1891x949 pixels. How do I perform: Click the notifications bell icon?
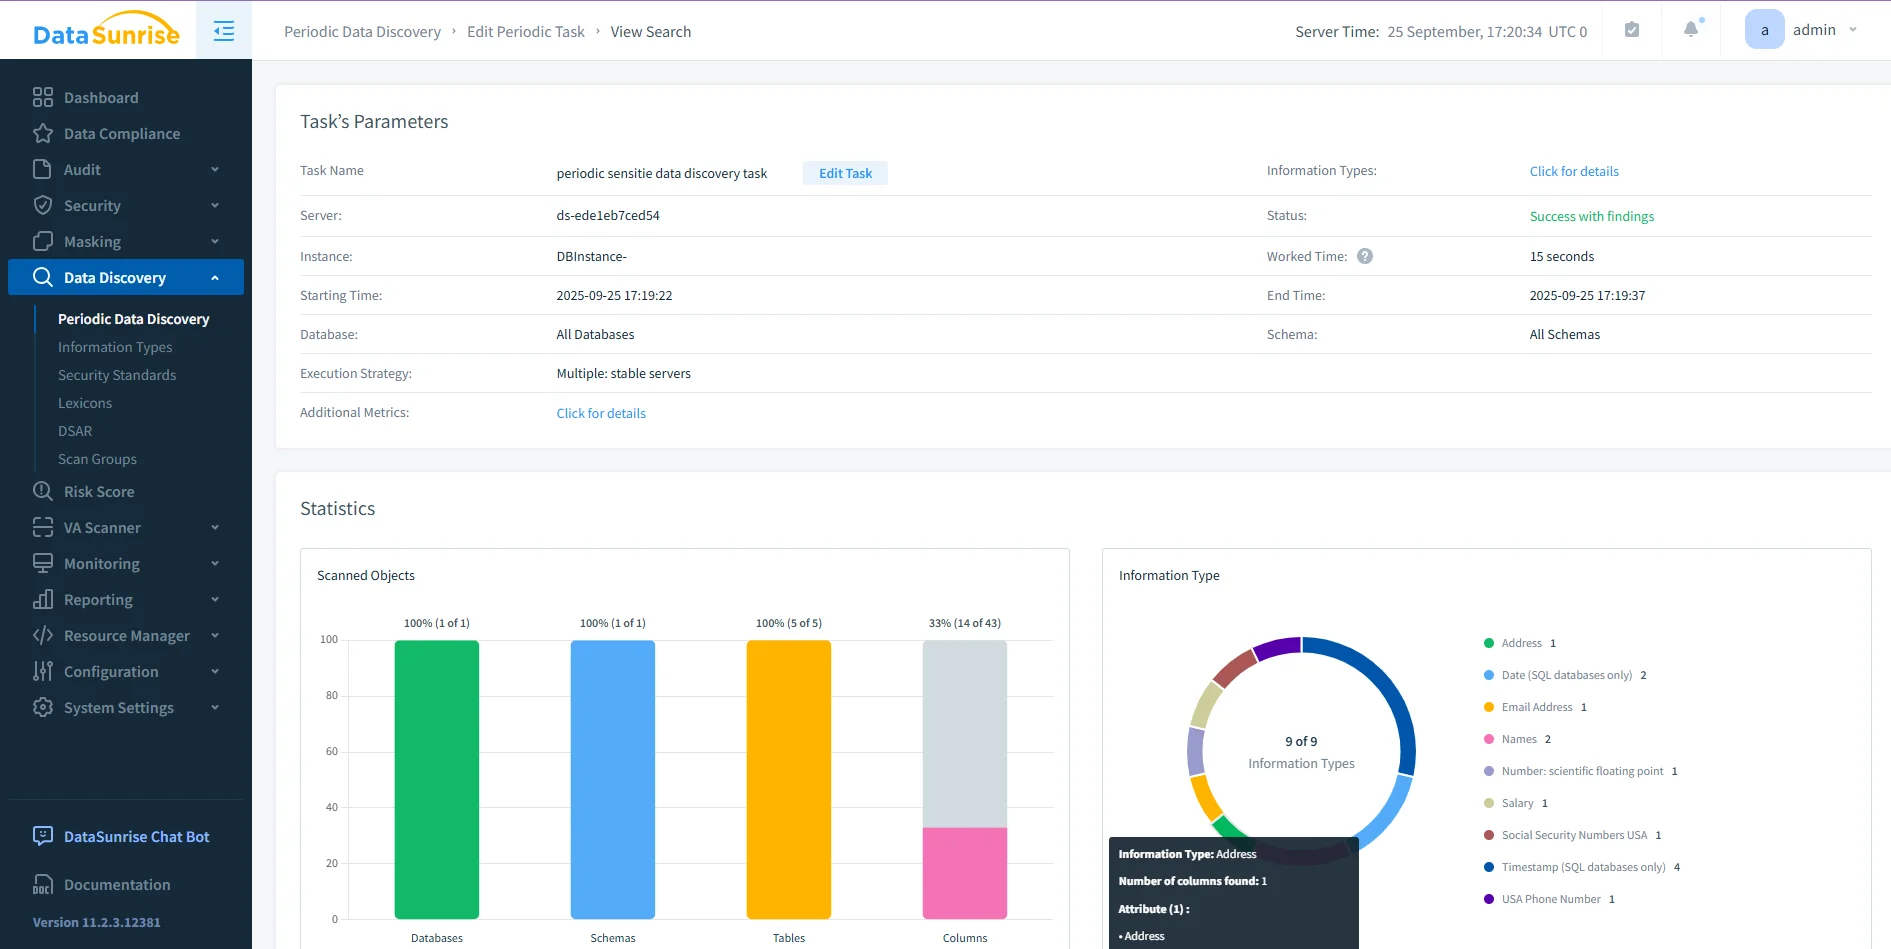click(x=1689, y=29)
